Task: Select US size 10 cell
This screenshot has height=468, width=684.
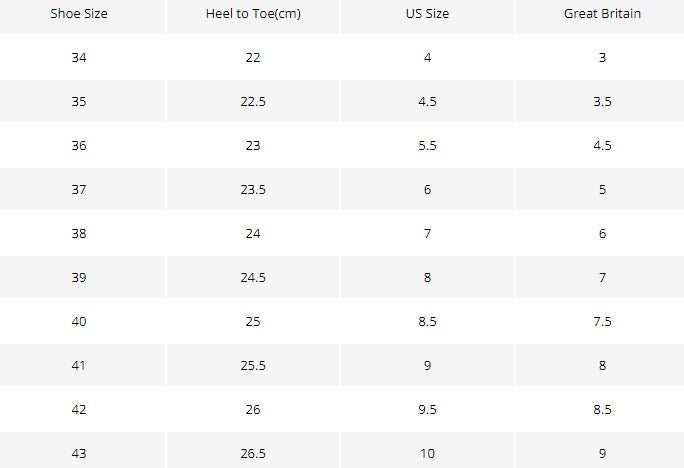Action: (x=428, y=451)
